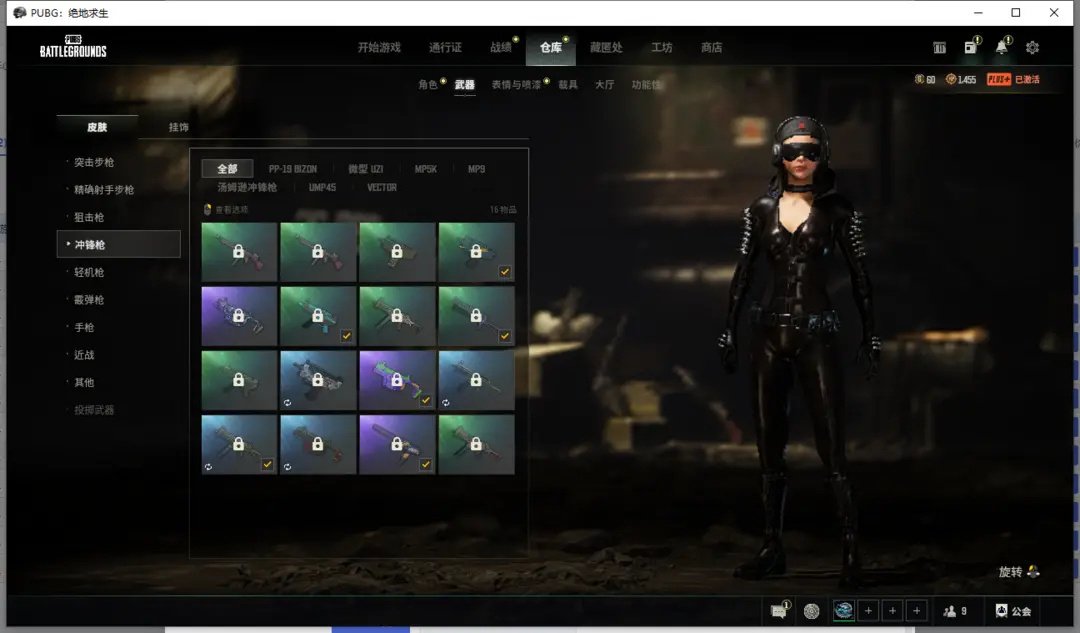Image resolution: width=1080 pixels, height=633 pixels.
Task: Open the 商店 tab
Action: [x=712, y=48]
